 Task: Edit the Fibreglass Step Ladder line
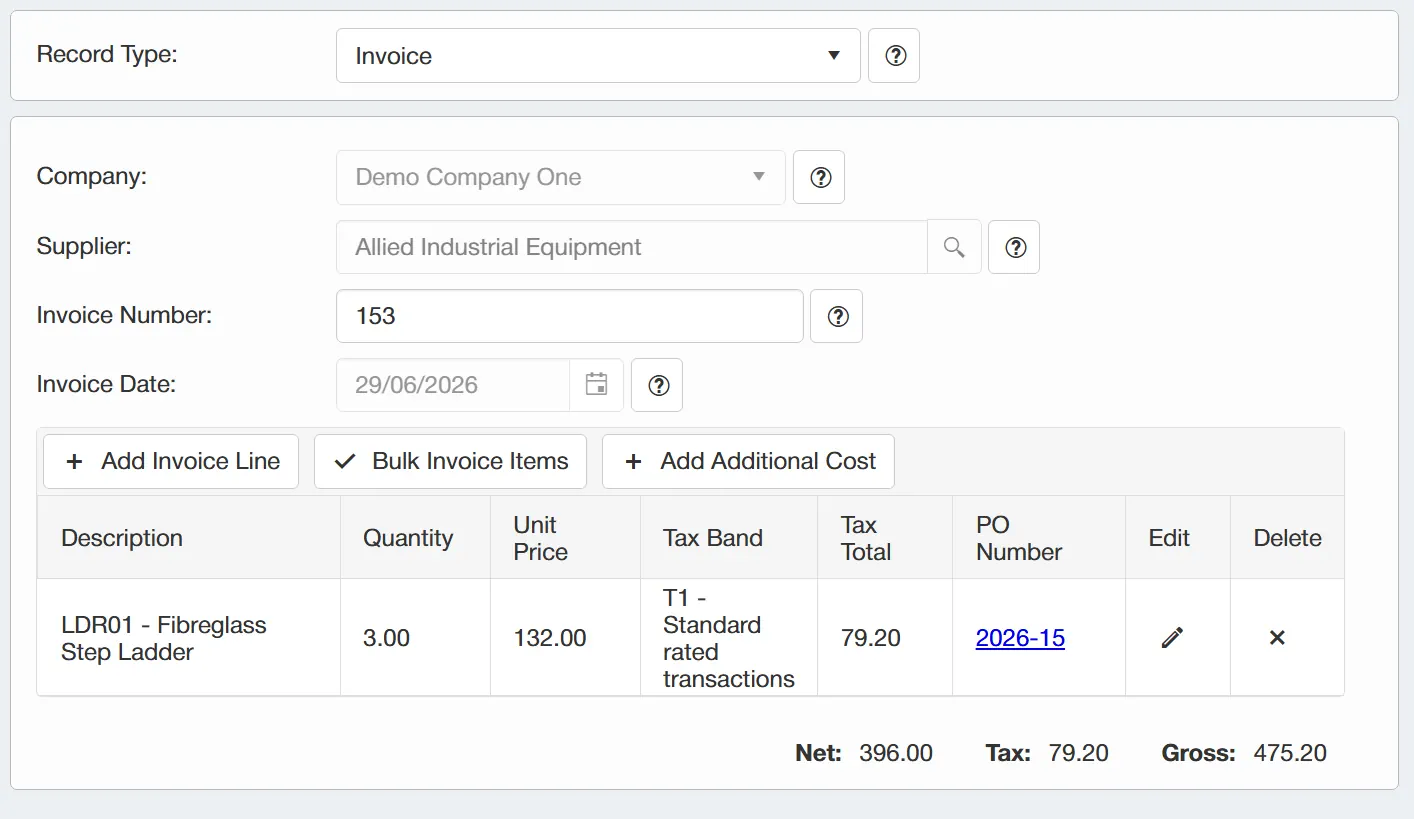(1172, 637)
